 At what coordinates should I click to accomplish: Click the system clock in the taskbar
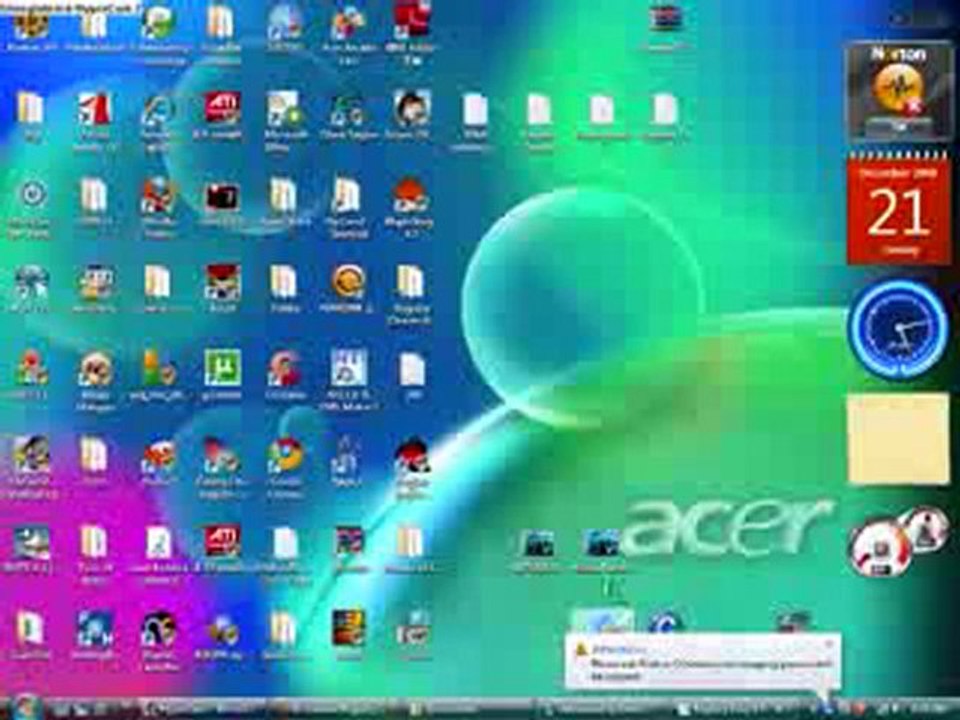click(929, 709)
